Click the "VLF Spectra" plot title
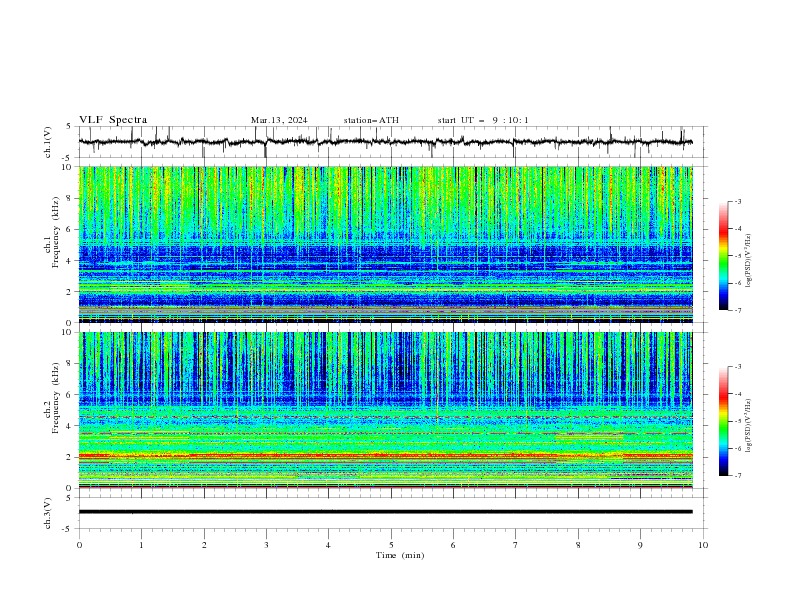The image size is (792, 612). click(113, 120)
